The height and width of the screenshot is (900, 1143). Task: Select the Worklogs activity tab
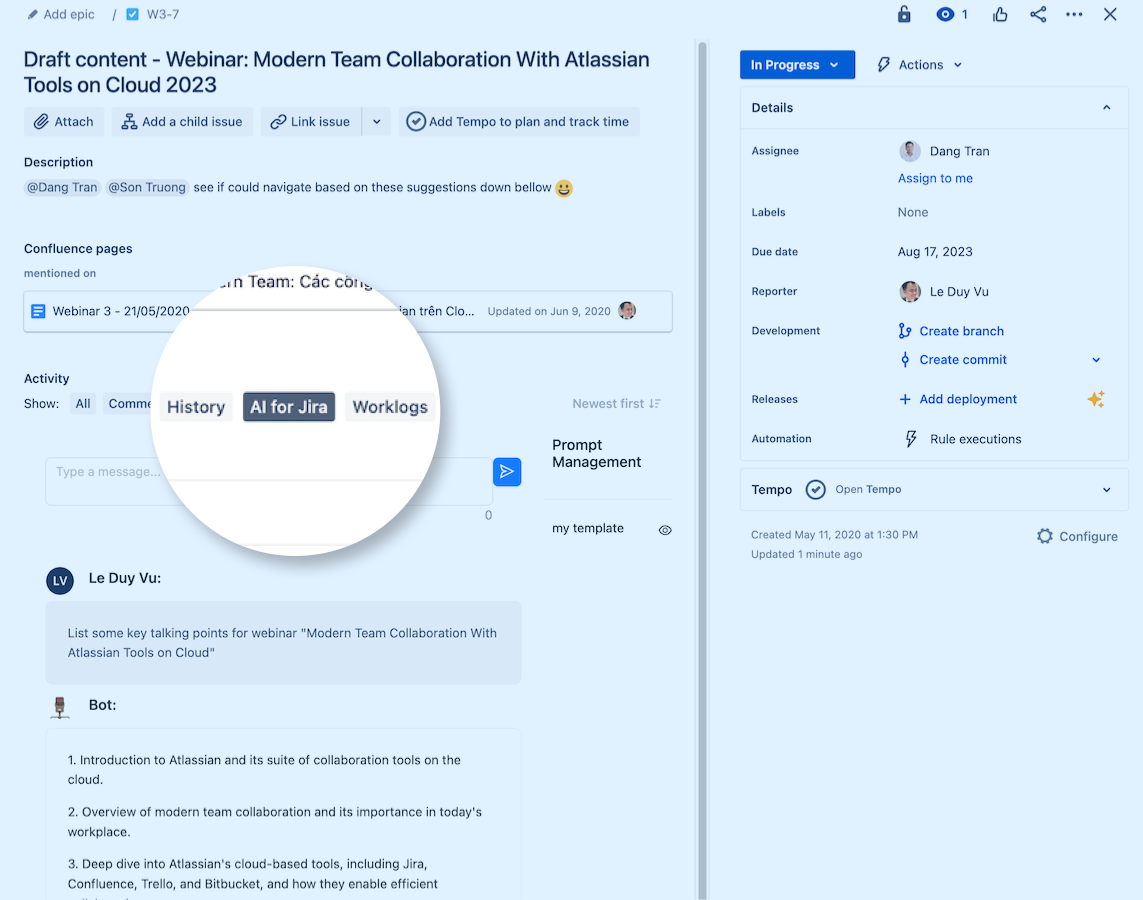click(x=390, y=407)
